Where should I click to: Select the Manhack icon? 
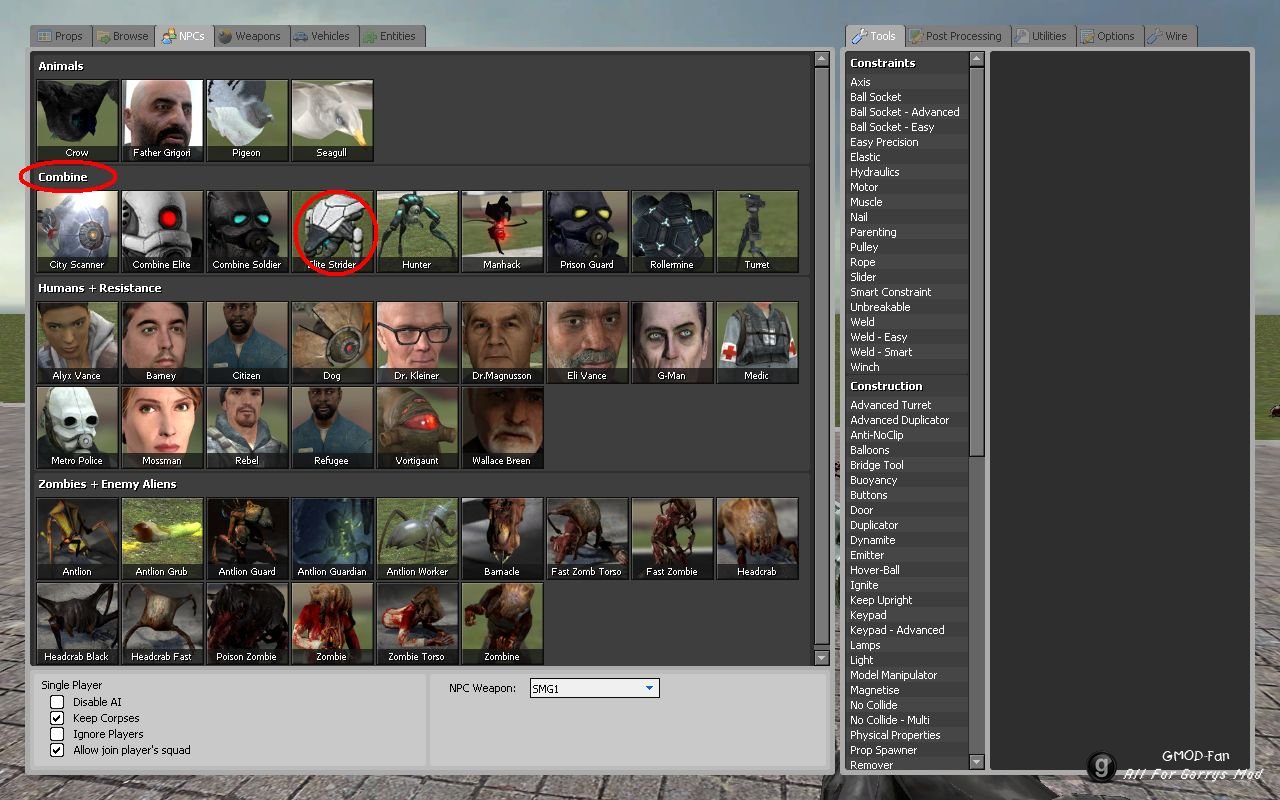[x=502, y=231]
